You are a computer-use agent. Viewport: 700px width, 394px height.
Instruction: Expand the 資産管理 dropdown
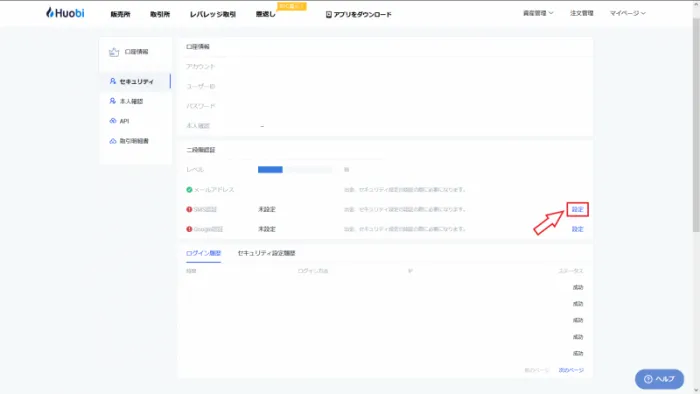(x=538, y=13)
